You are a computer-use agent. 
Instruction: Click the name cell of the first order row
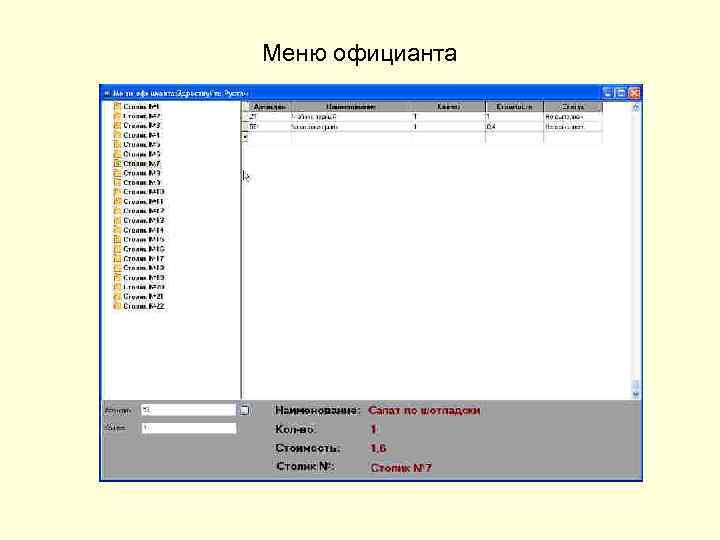pos(351,117)
